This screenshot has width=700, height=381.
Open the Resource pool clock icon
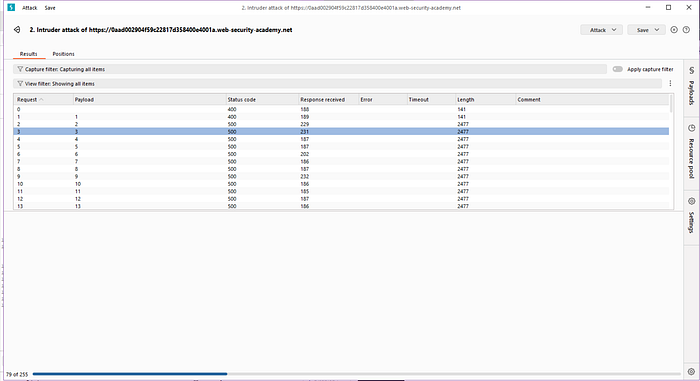(692, 129)
